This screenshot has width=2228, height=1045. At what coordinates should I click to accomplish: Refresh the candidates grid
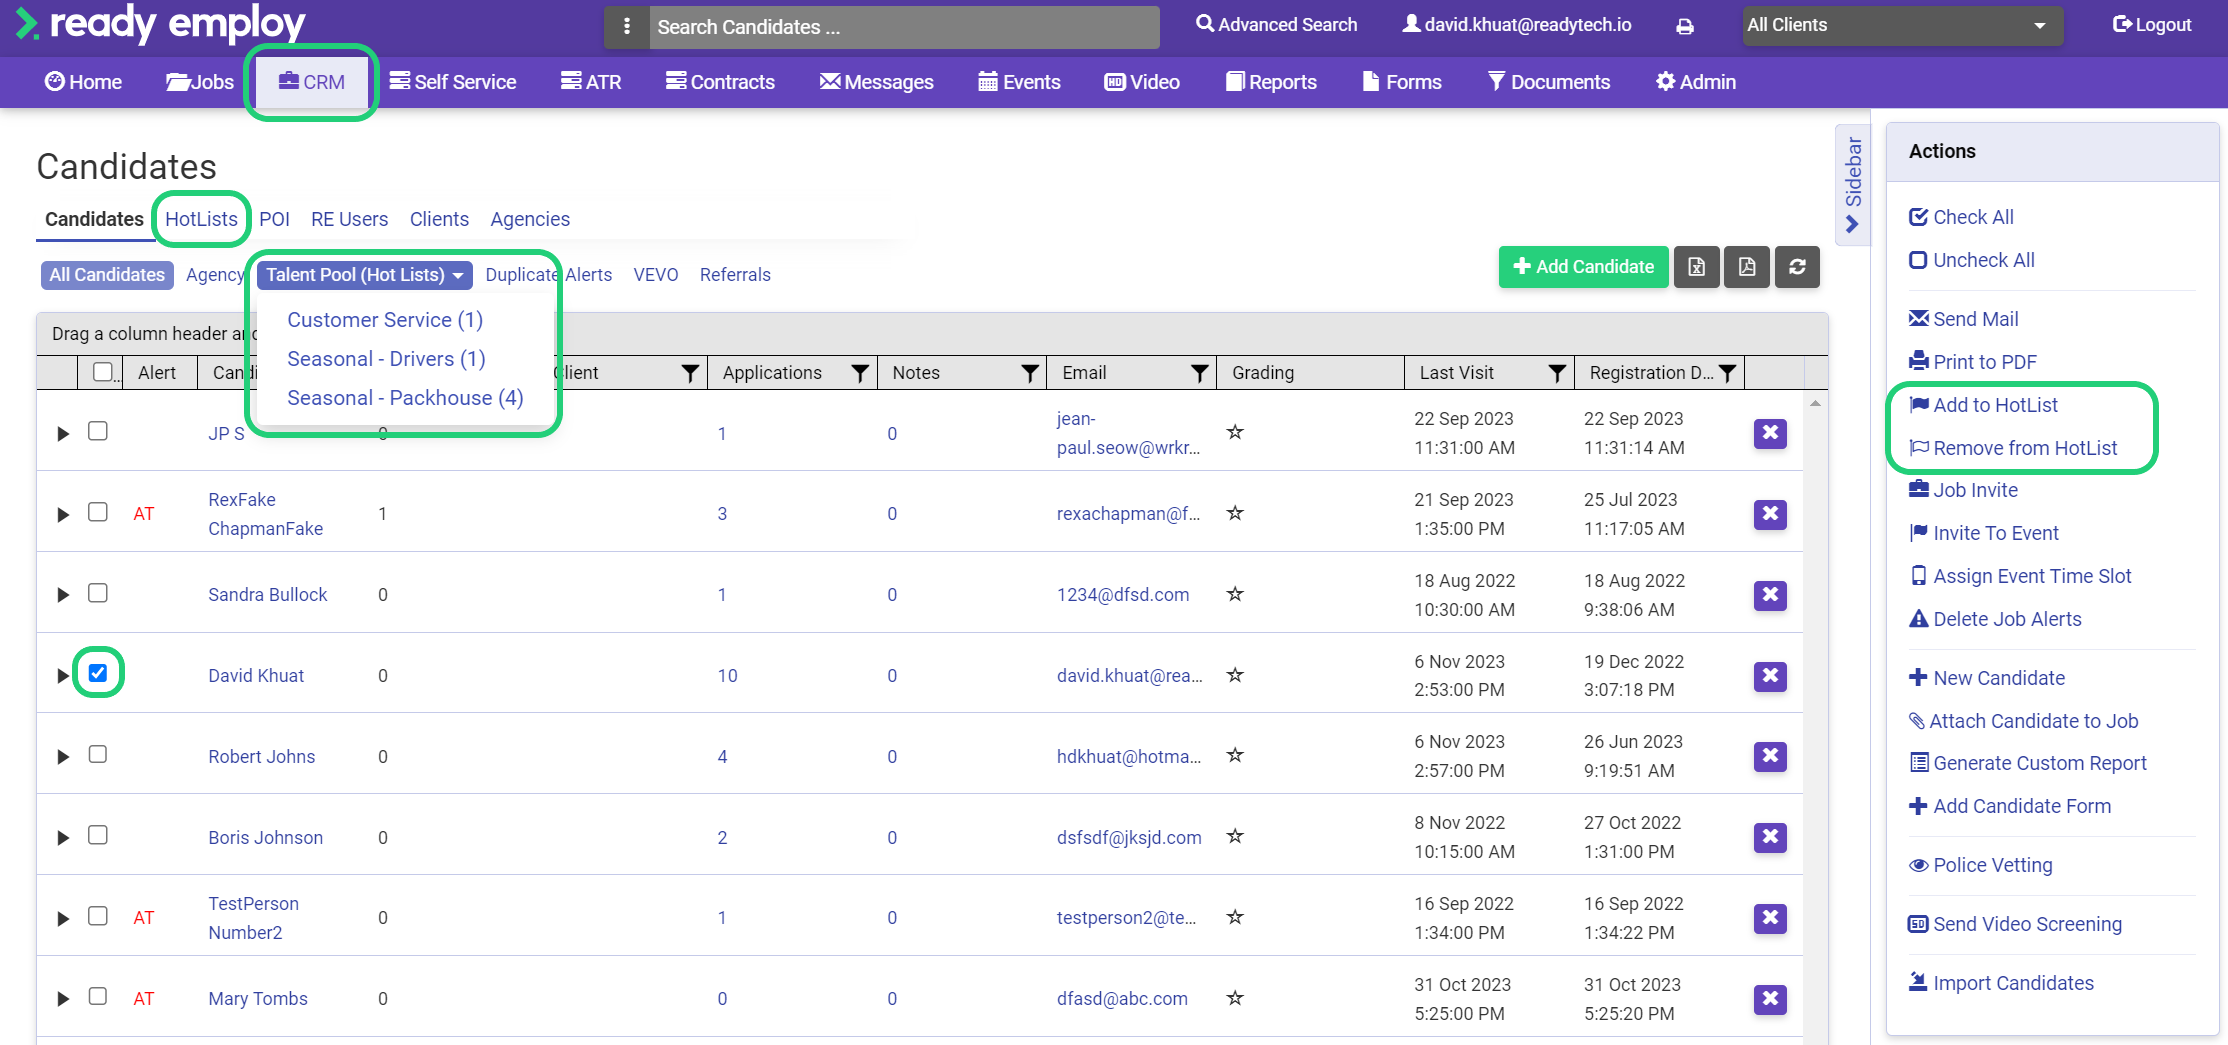pyautogui.click(x=1797, y=267)
